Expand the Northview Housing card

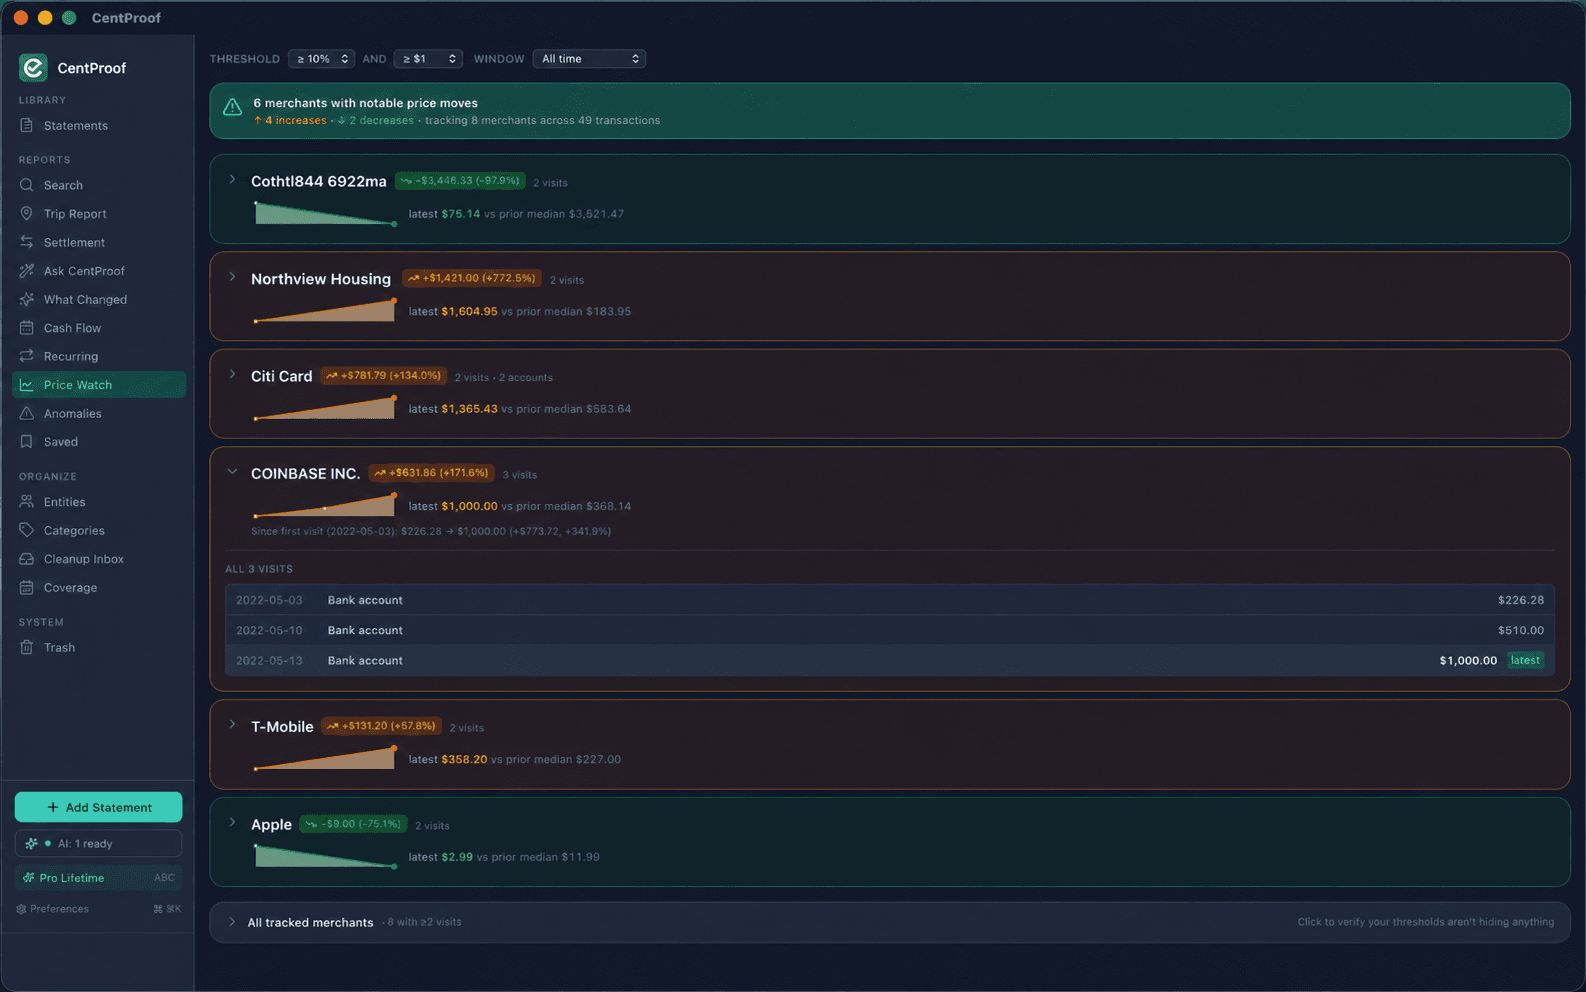232,277
